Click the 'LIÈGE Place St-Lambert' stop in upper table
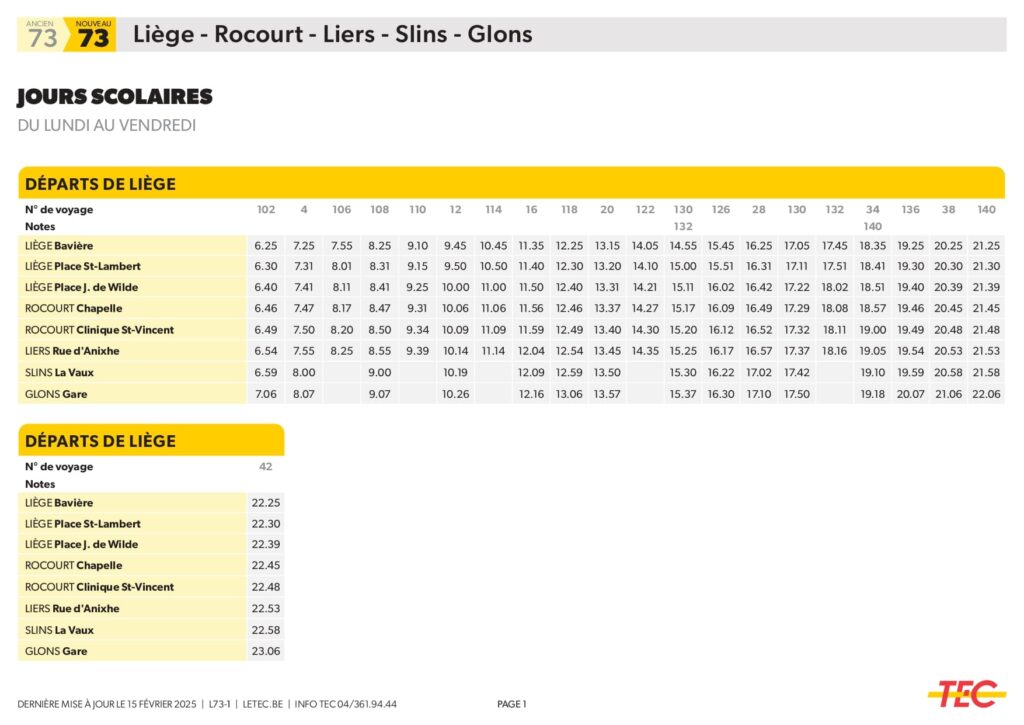Viewport: 1024px width, 725px height. pos(83,267)
